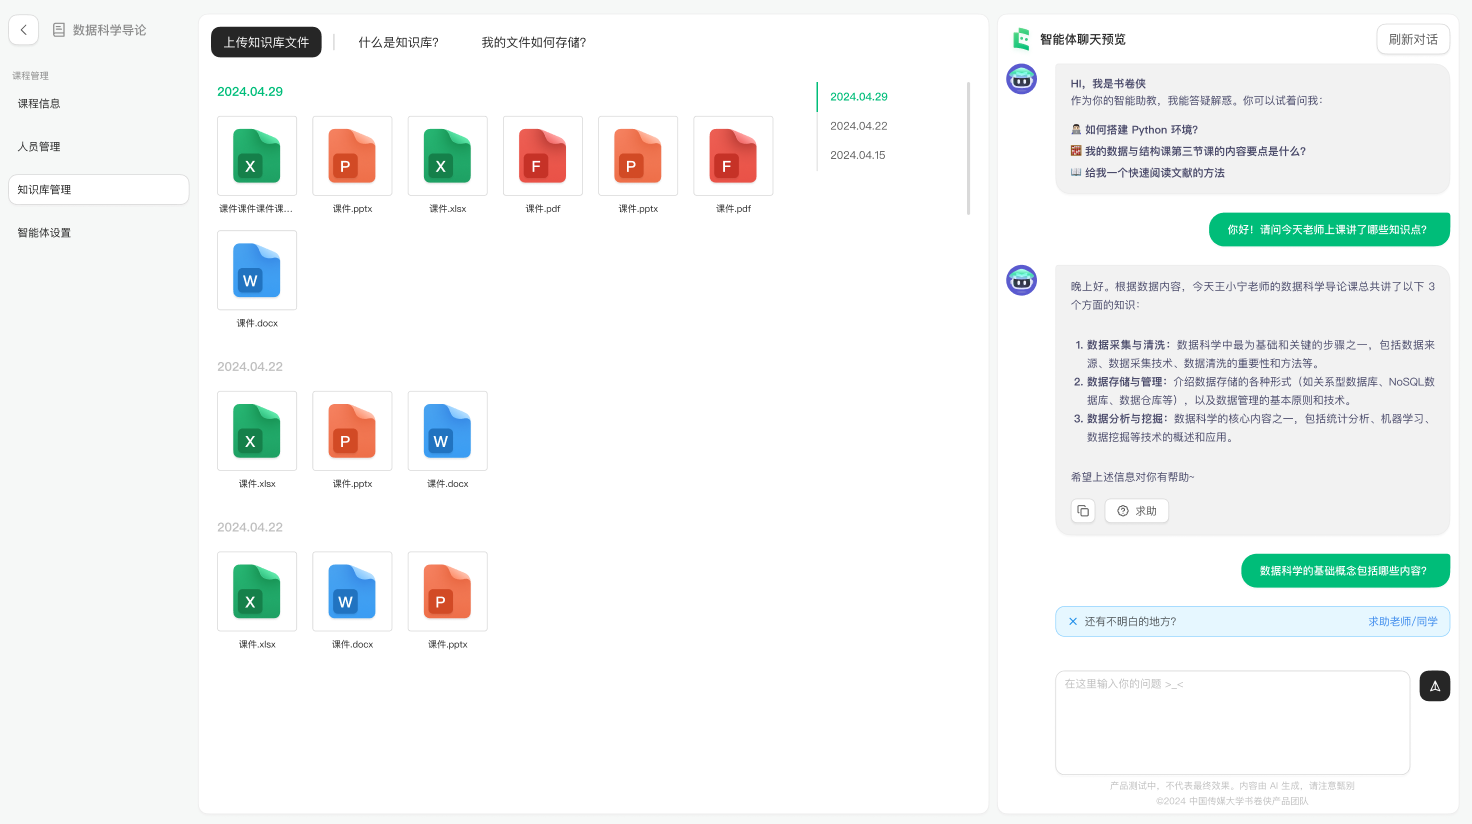The height and width of the screenshot is (824, 1472).
Task: Open the 什么是知识库? tab
Action: 398,43
